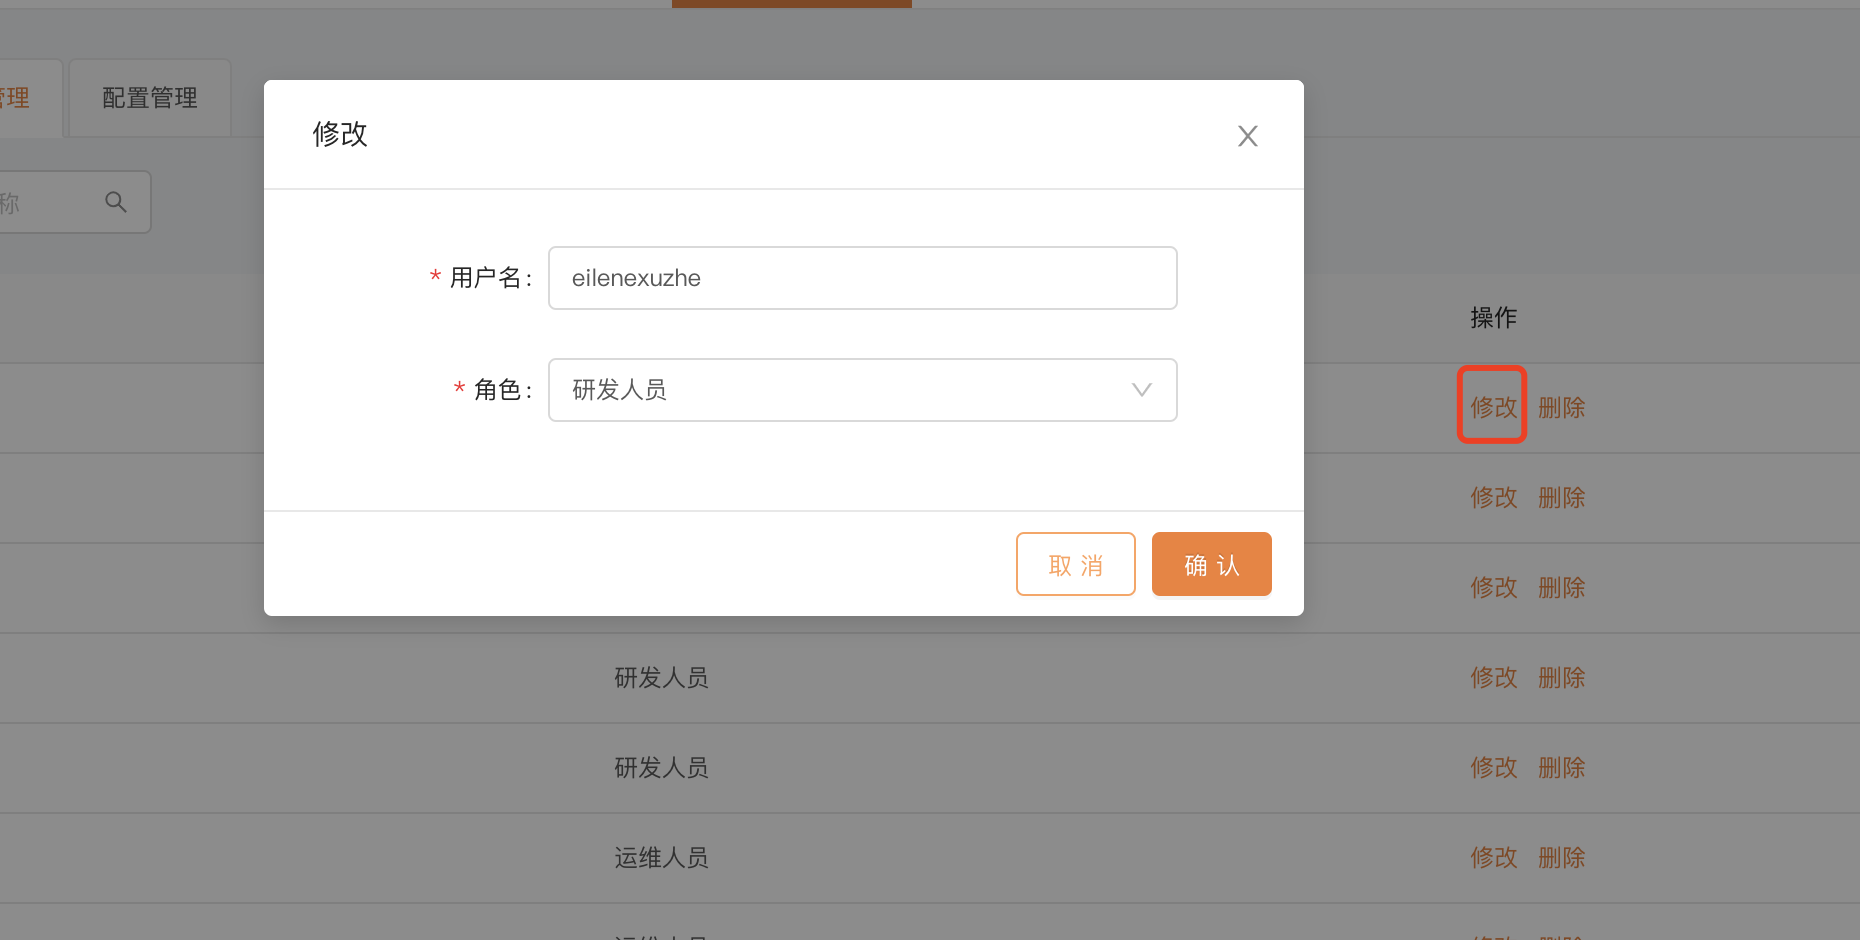Click 删除 in the first visible 研发人员 row
The image size is (1860, 940).
pyautogui.click(x=1561, y=677)
